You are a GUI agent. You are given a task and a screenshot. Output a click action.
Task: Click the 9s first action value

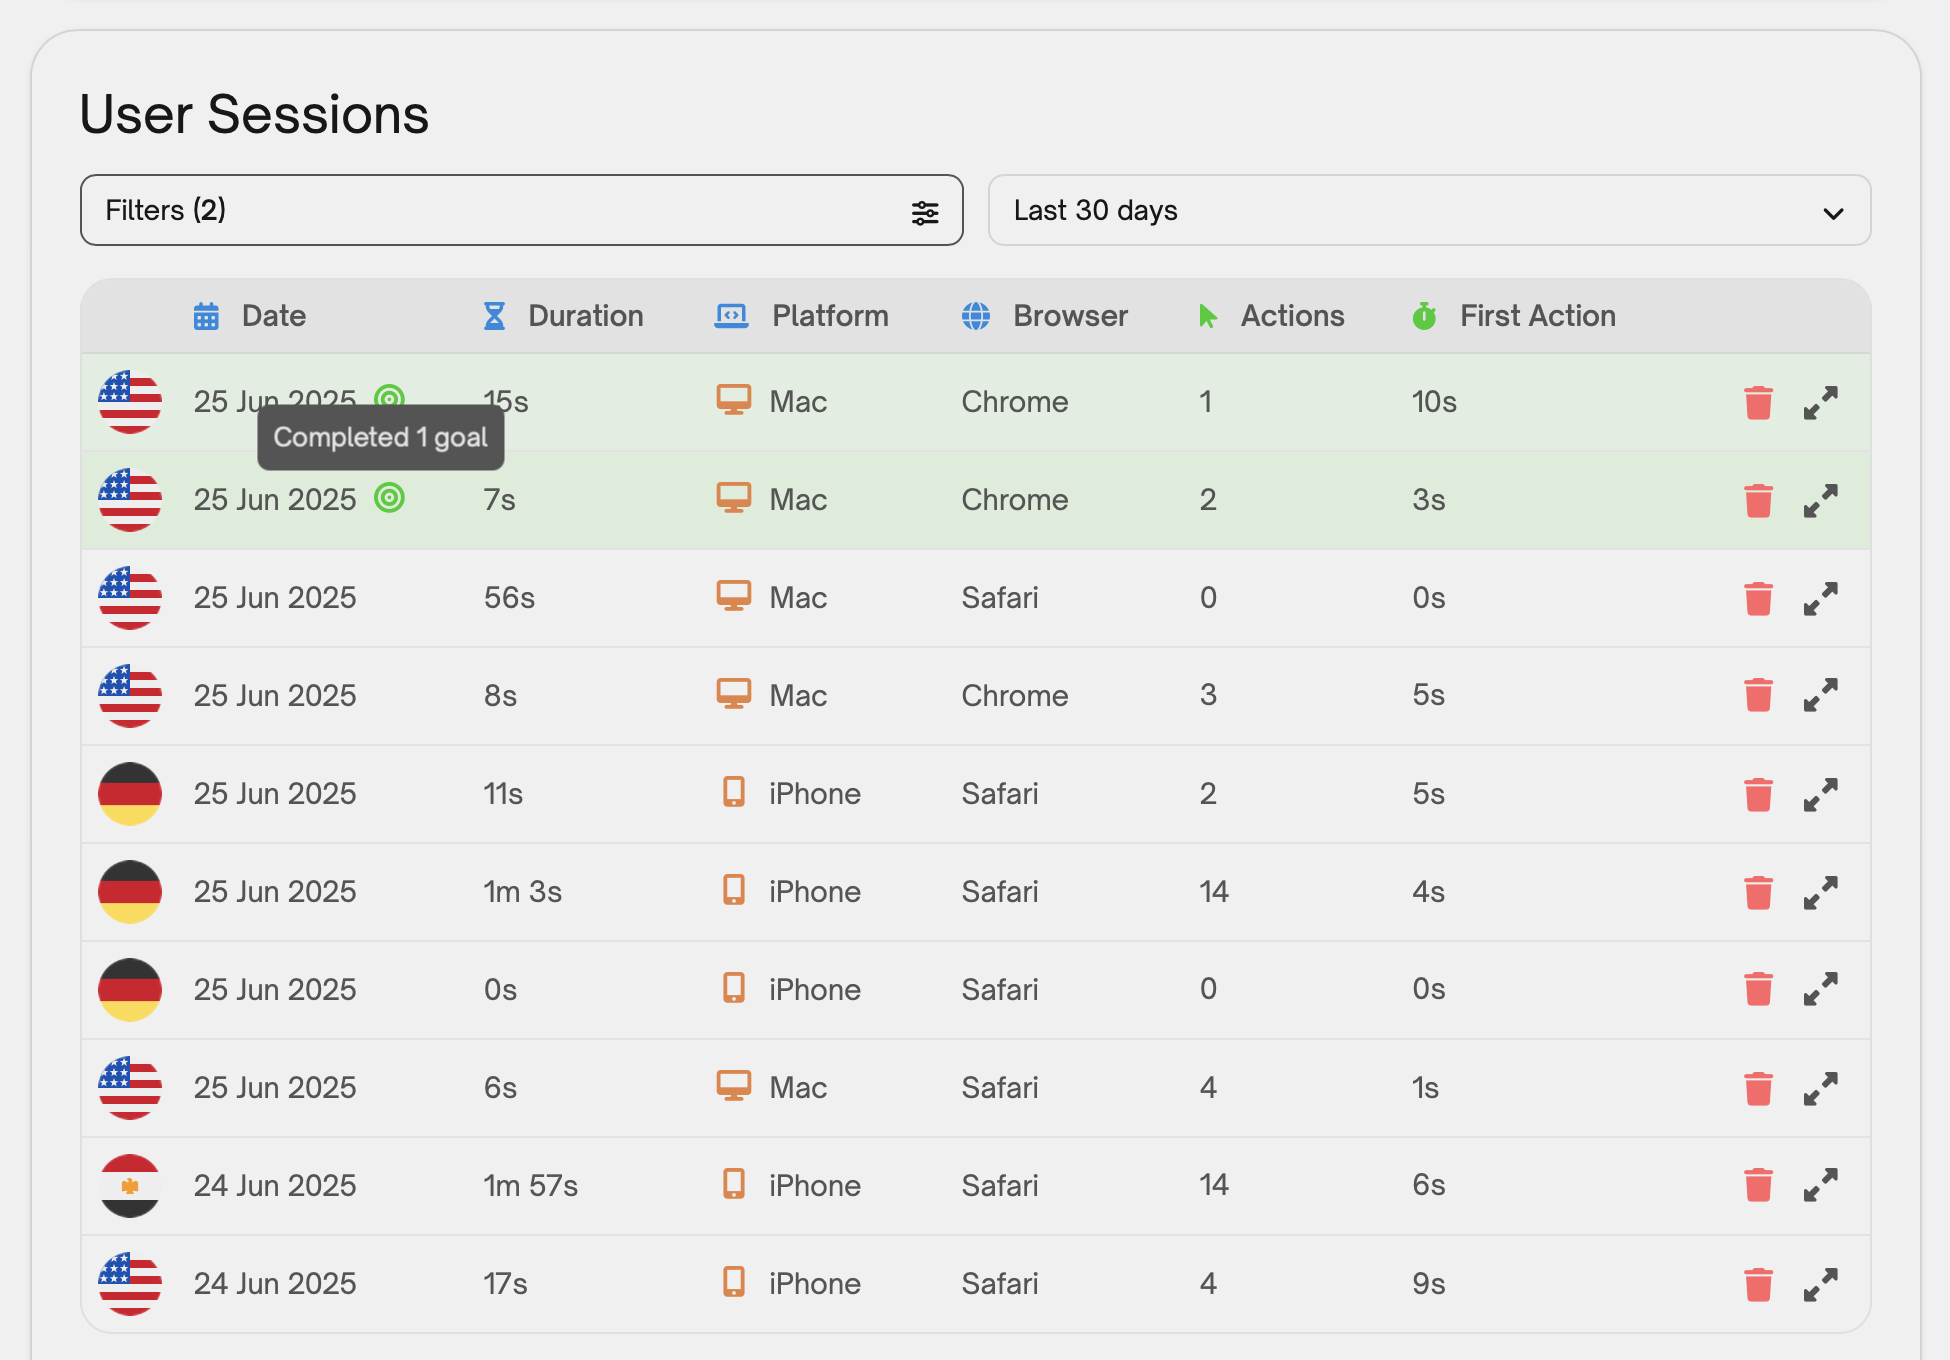1428,1284
